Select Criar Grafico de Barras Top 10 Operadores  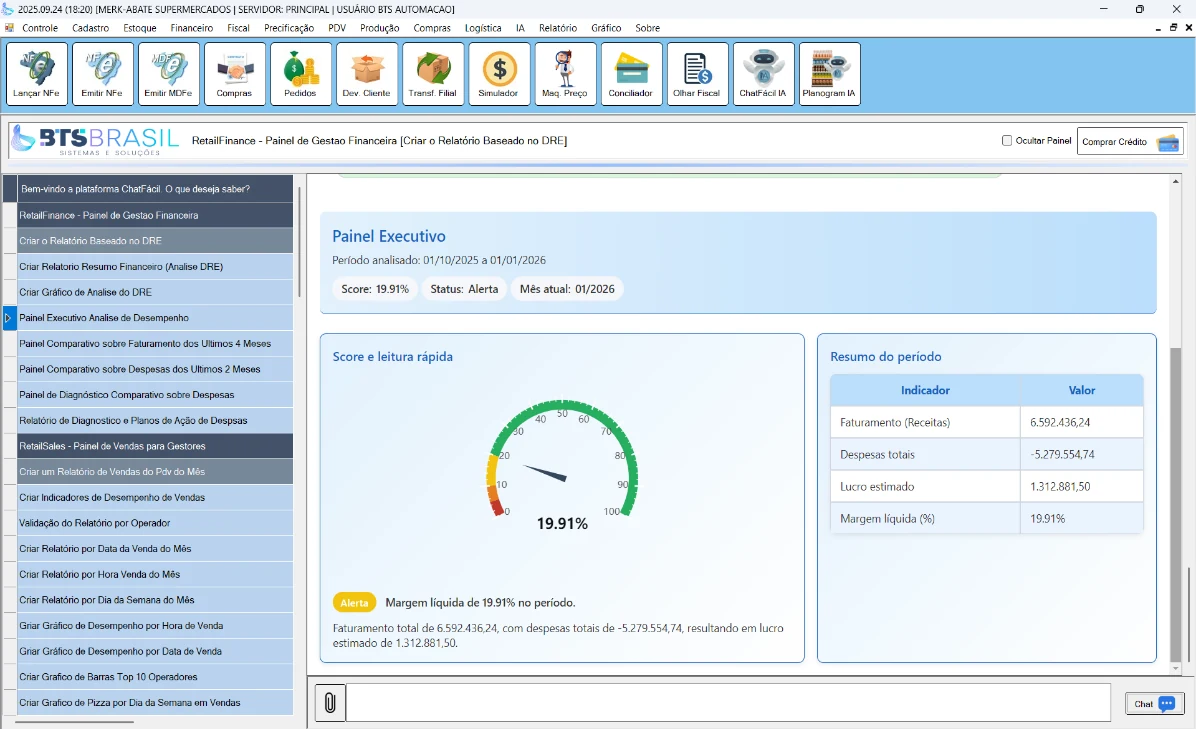(x=156, y=677)
